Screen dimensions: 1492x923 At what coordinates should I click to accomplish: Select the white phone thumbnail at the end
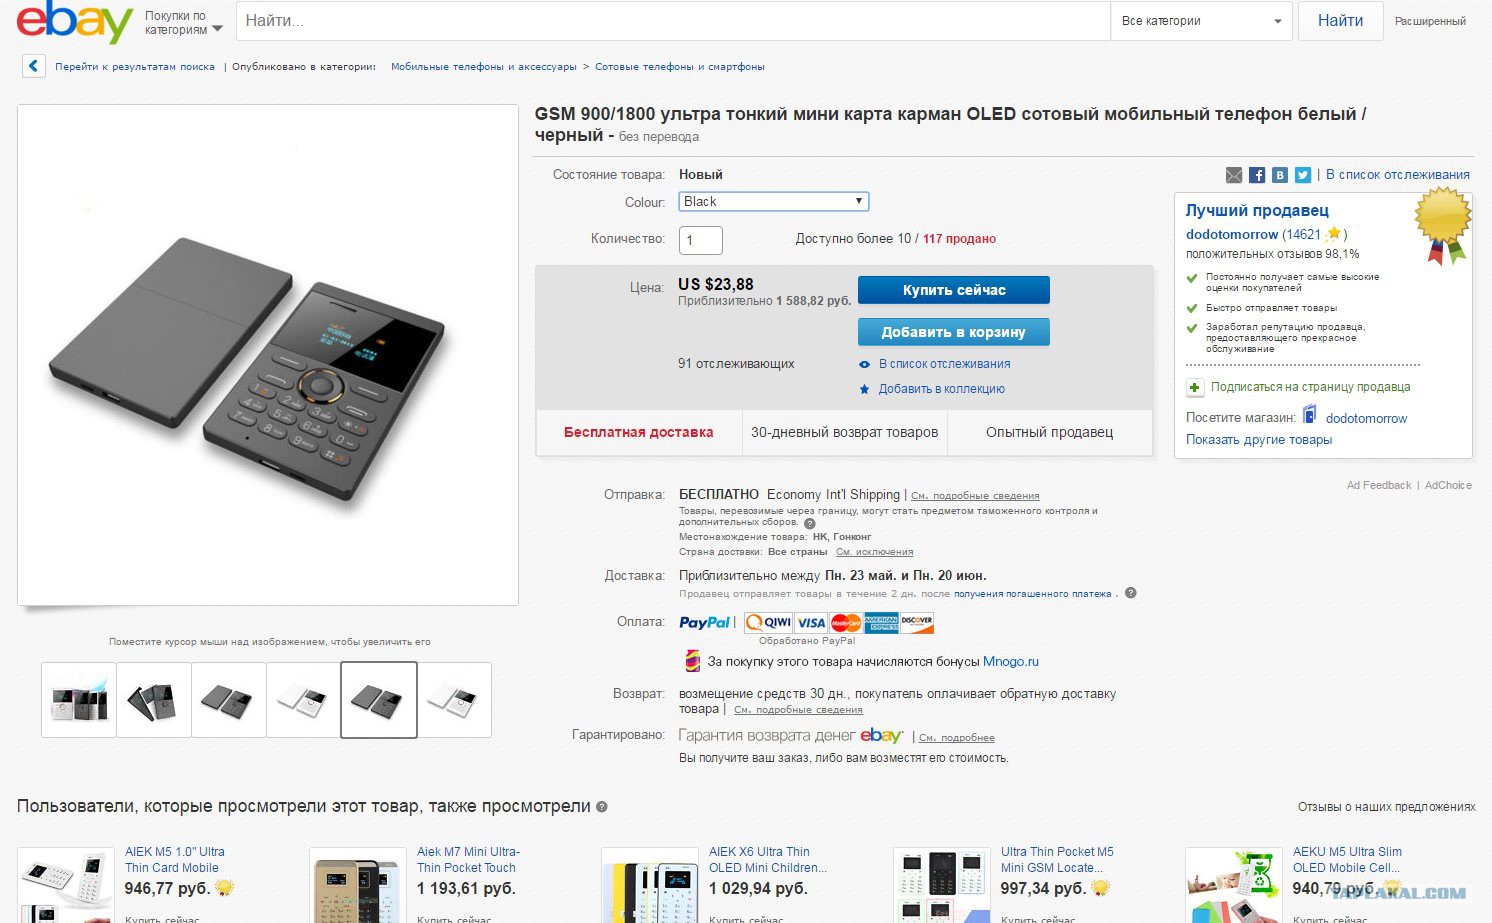click(x=454, y=700)
